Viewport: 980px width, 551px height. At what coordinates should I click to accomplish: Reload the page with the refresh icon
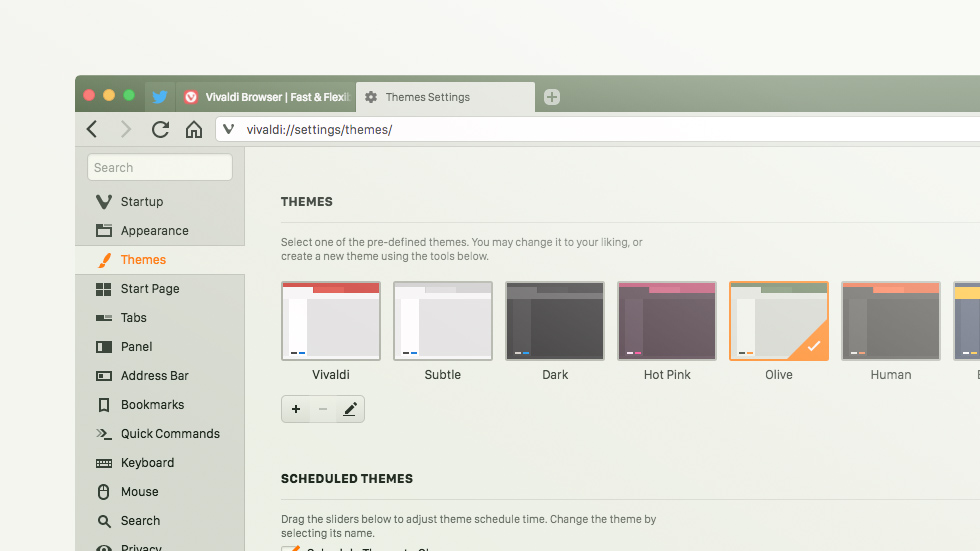[x=160, y=129]
